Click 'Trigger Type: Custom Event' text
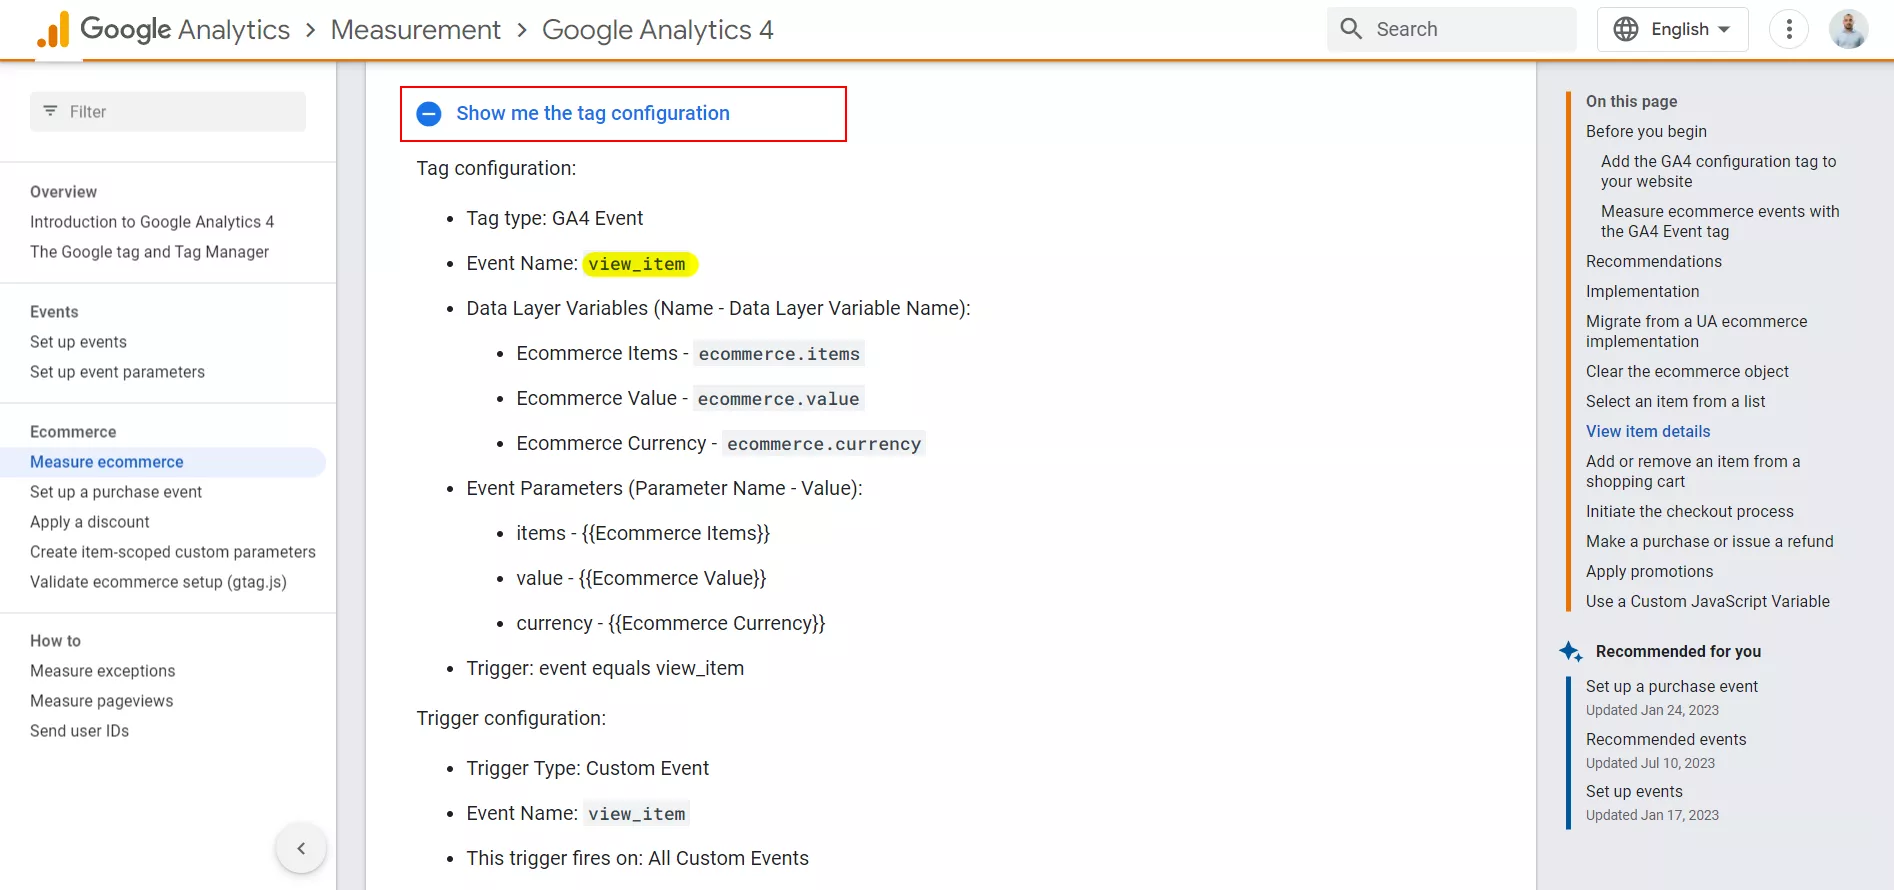1894x890 pixels. (x=587, y=768)
